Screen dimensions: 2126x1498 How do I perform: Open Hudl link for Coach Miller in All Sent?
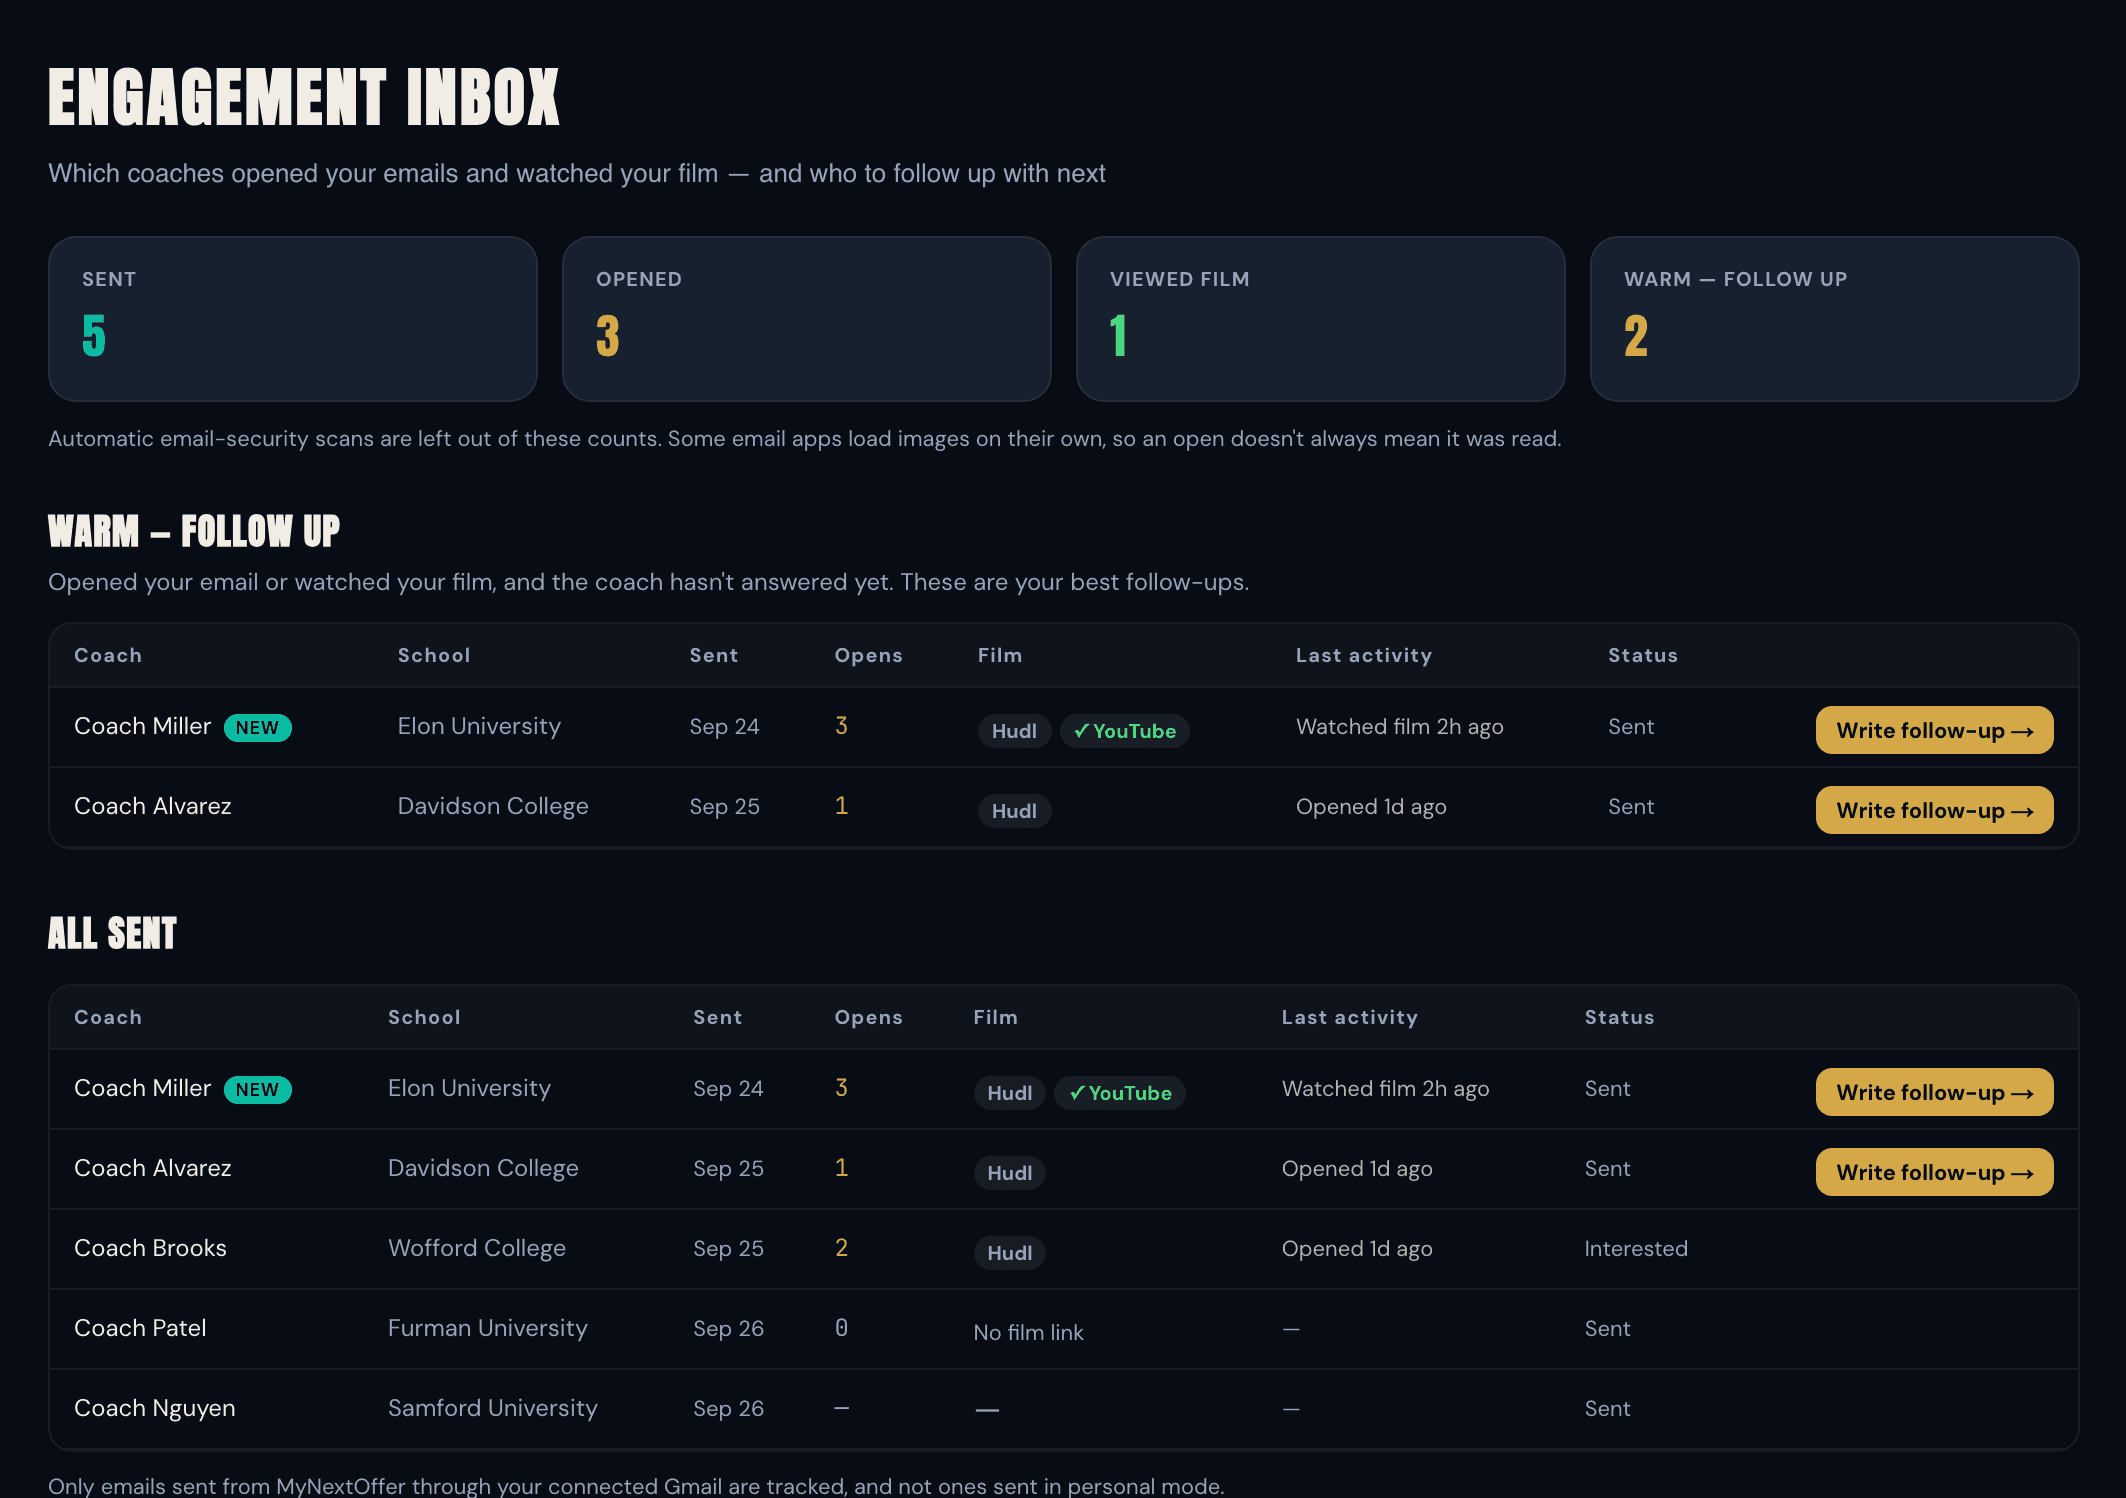tap(1010, 1093)
